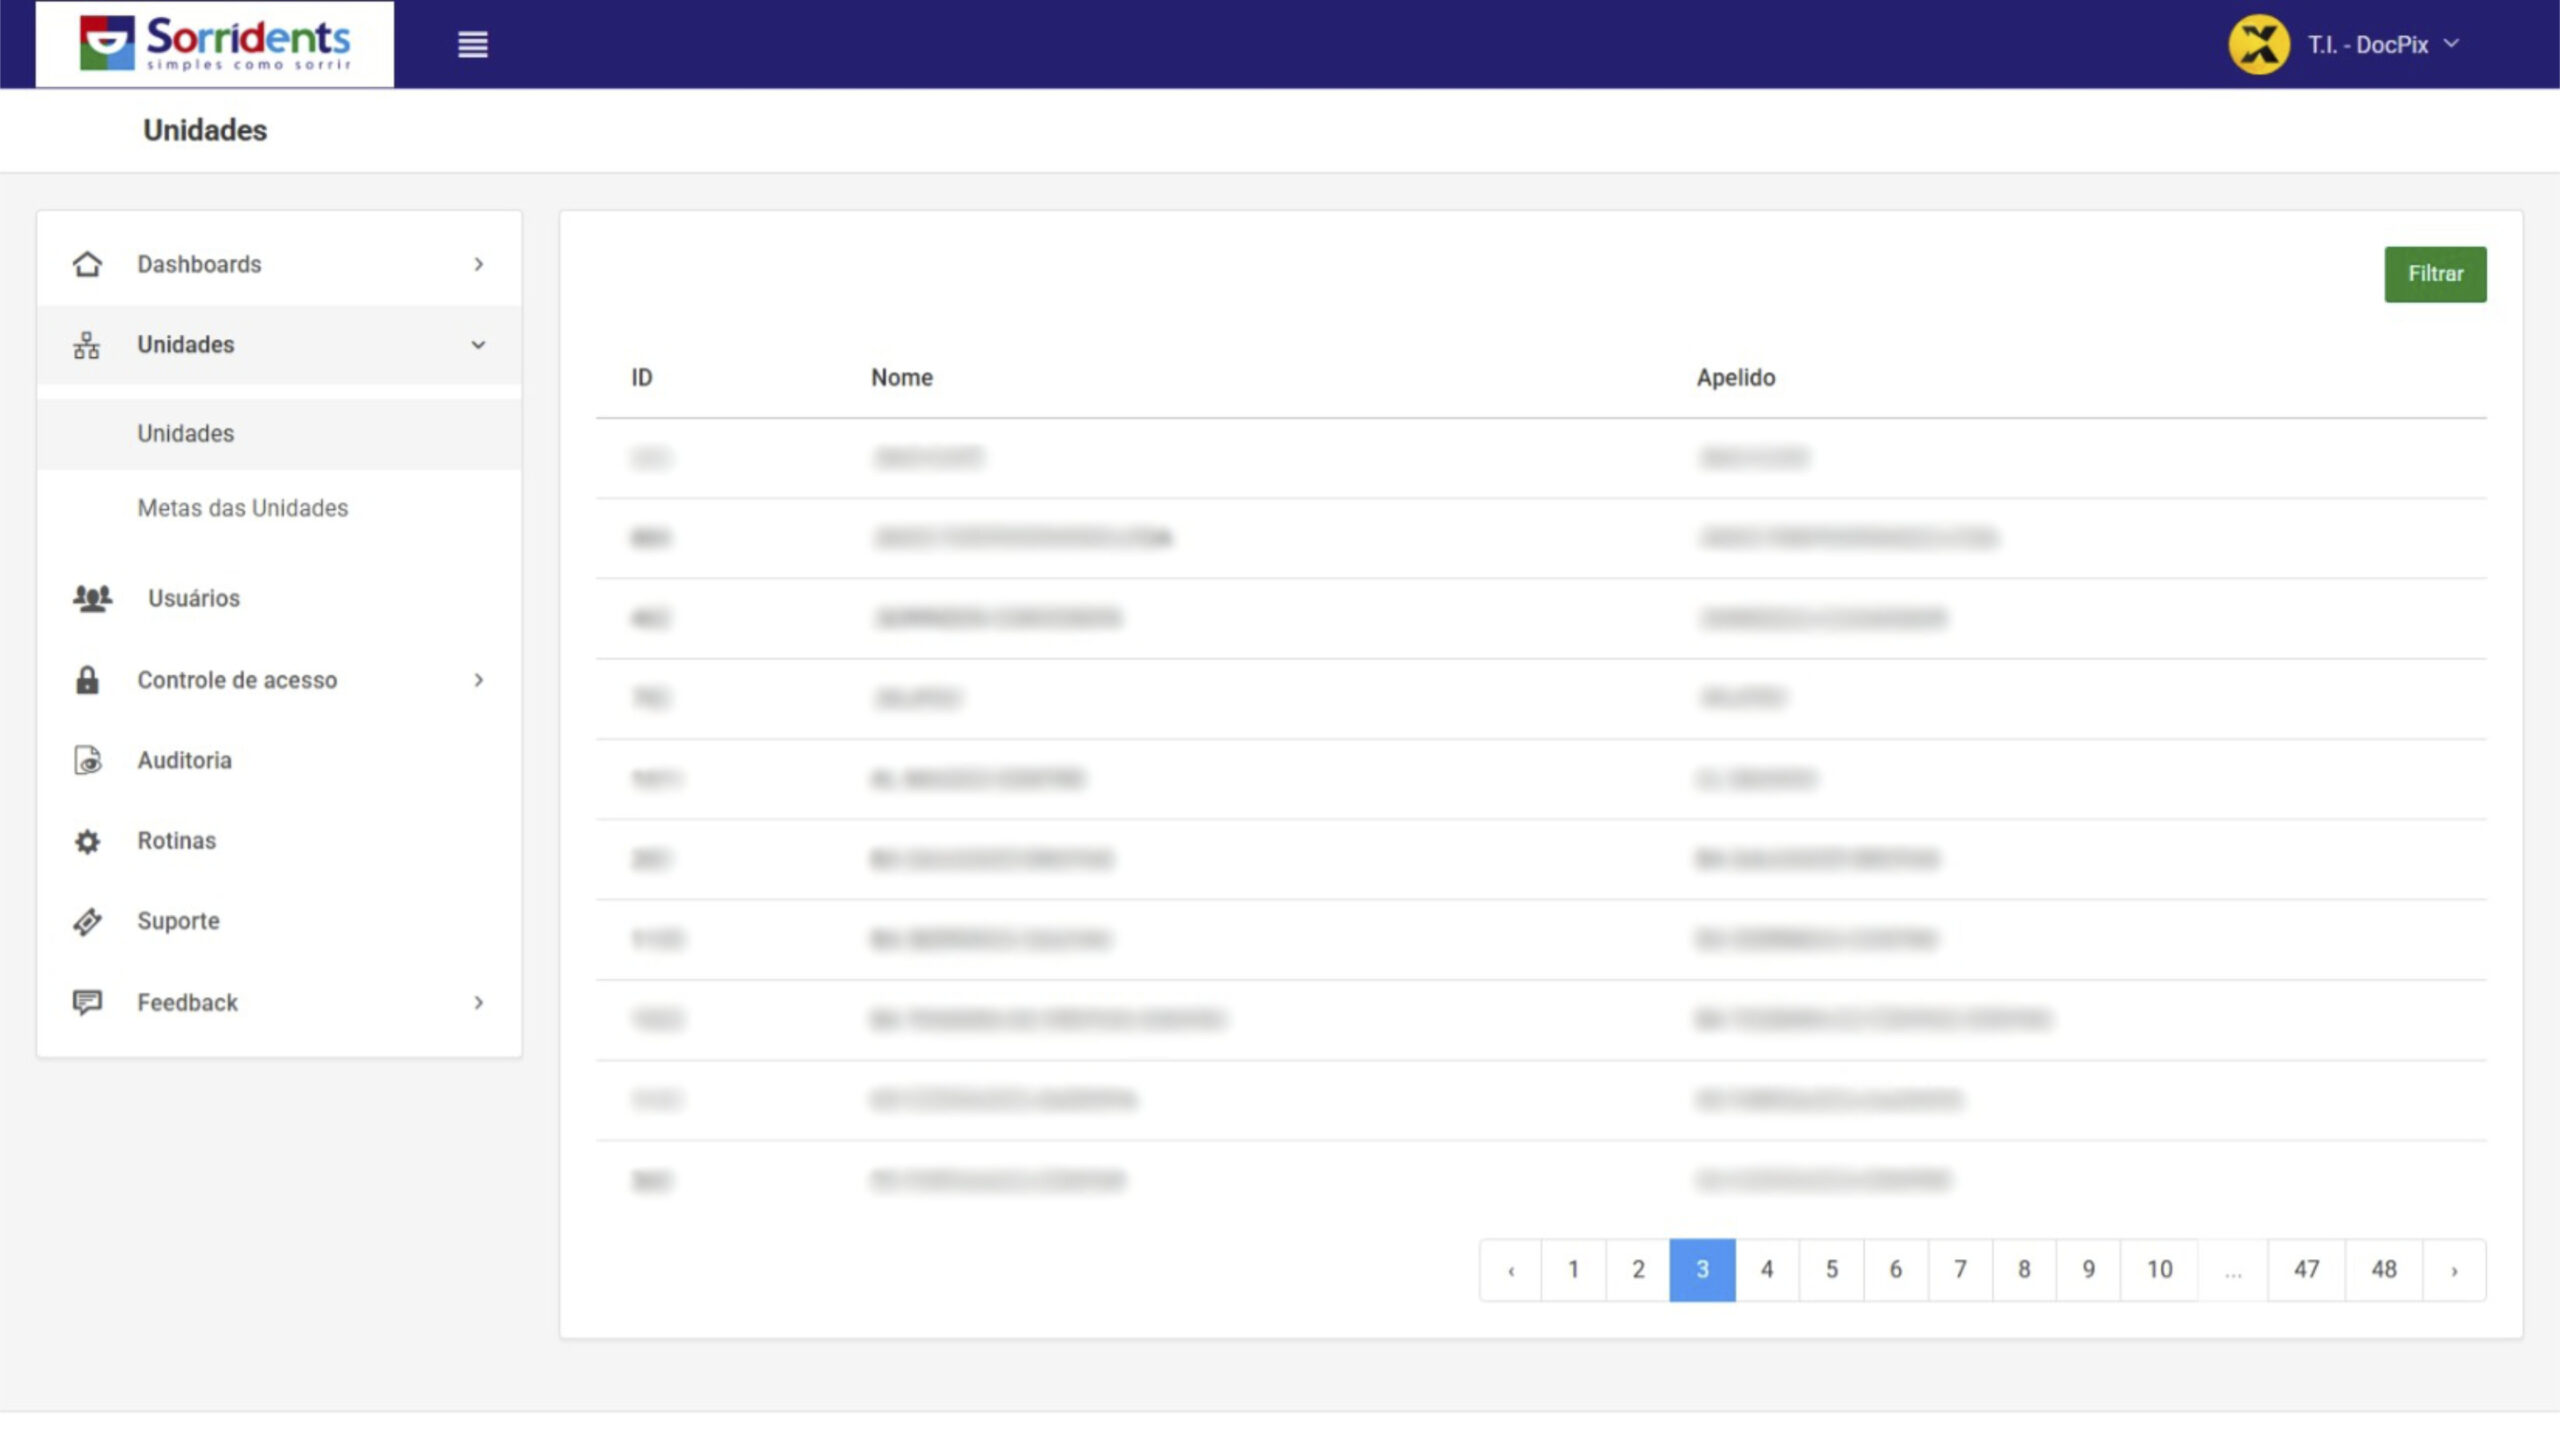Expand the Dashboards submenu chevron
This screenshot has width=2560, height=1440.
point(479,264)
